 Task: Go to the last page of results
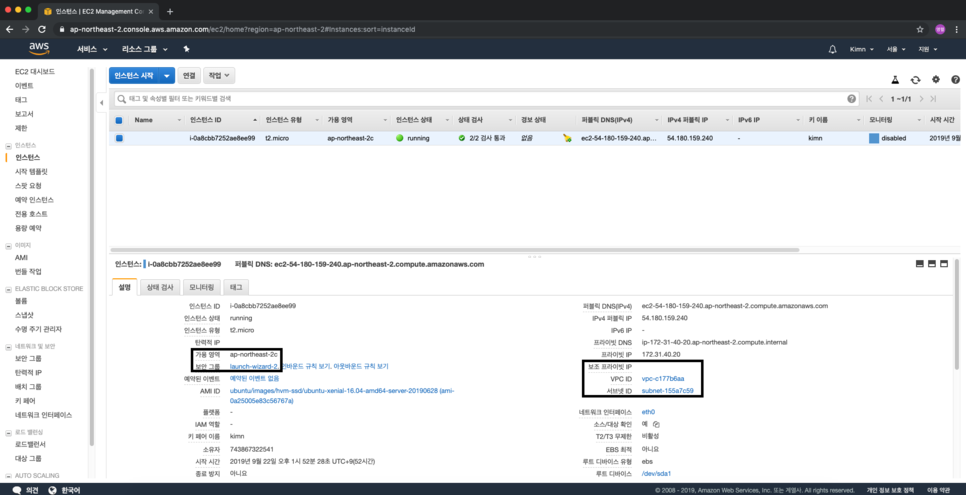[x=934, y=99]
